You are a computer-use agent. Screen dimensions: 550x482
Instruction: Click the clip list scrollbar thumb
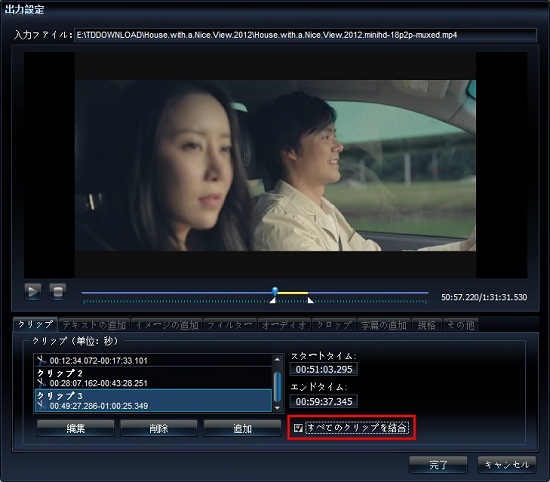pos(277,387)
